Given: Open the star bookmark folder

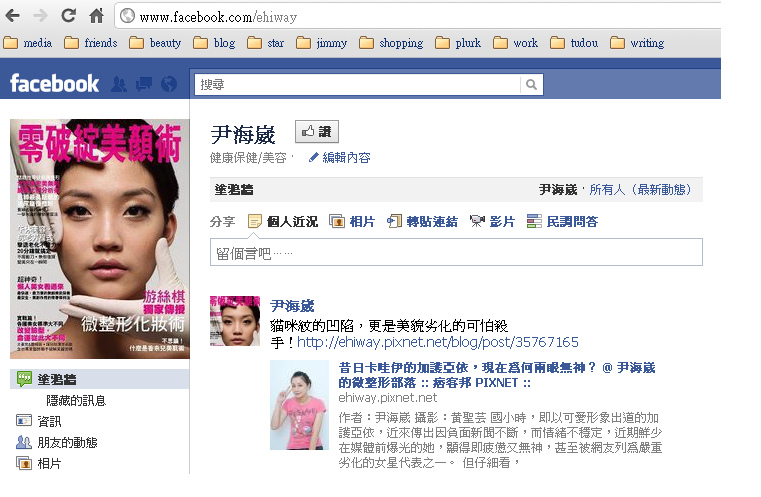Looking at the screenshot, I should (x=265, y=43).
